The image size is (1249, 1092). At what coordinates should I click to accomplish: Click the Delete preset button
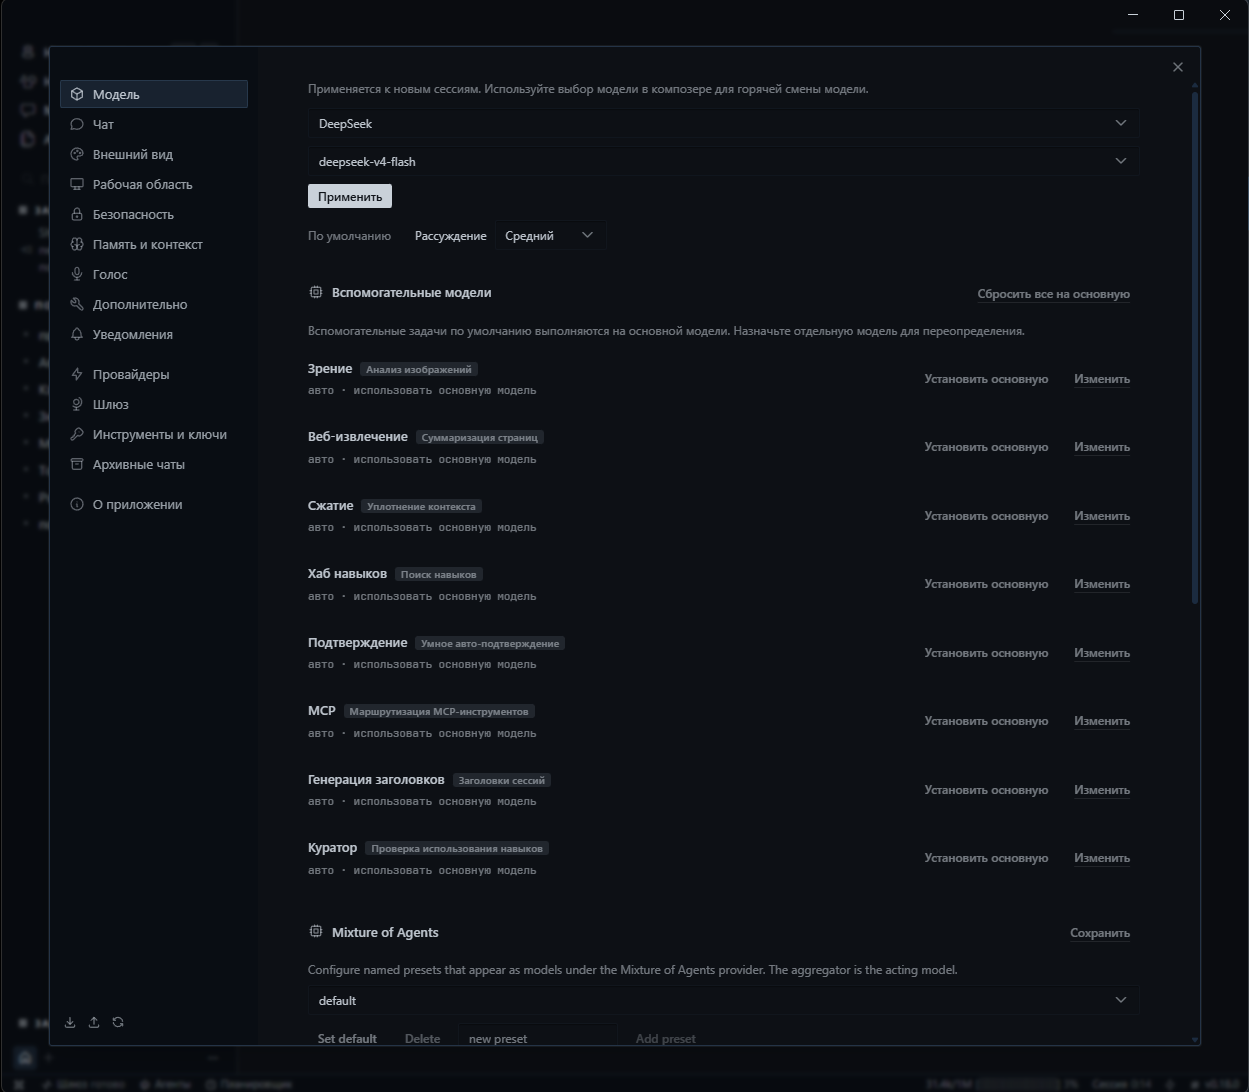422,1038
